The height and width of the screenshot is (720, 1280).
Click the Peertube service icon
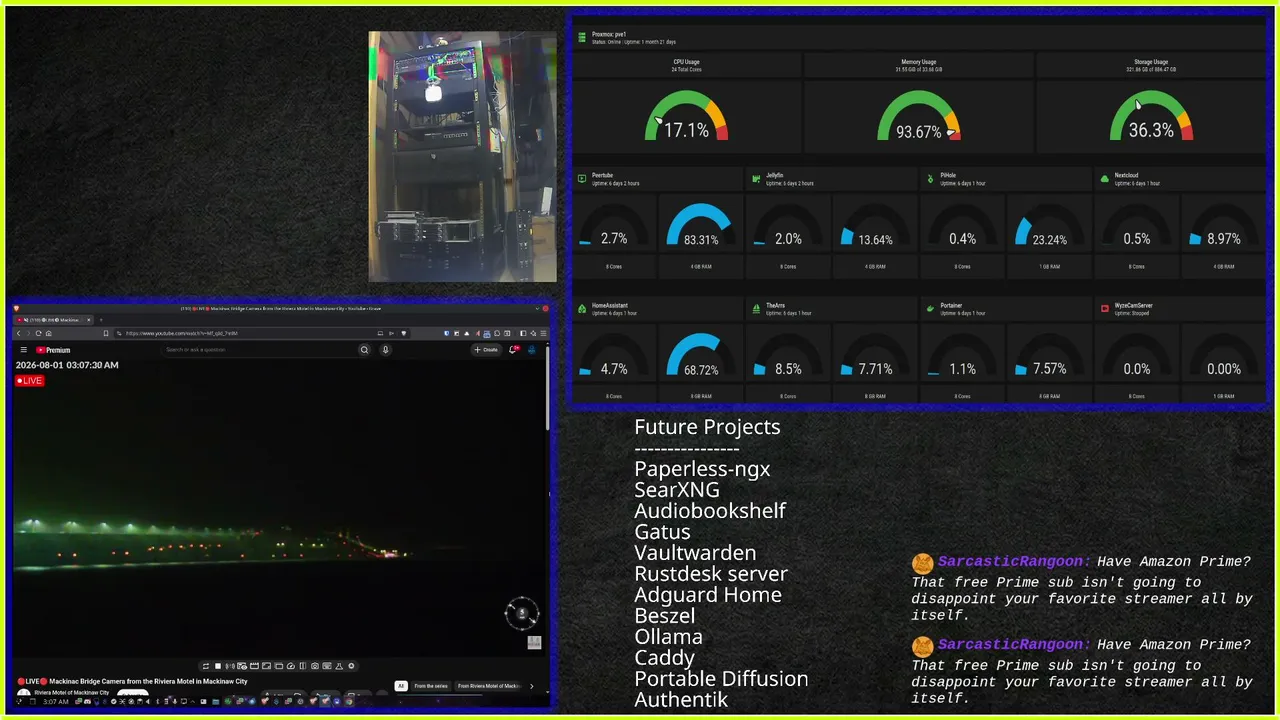(x=582, y=179)
